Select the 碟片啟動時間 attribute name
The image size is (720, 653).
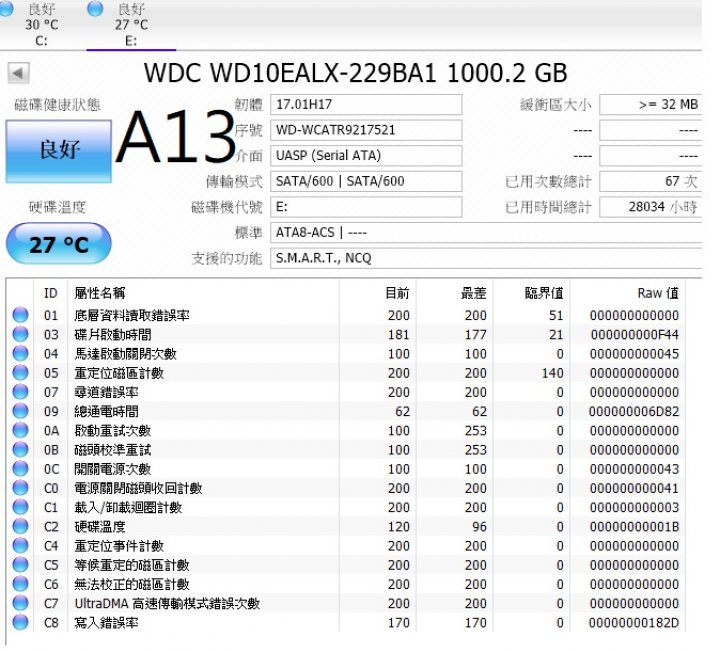[113, 335]
